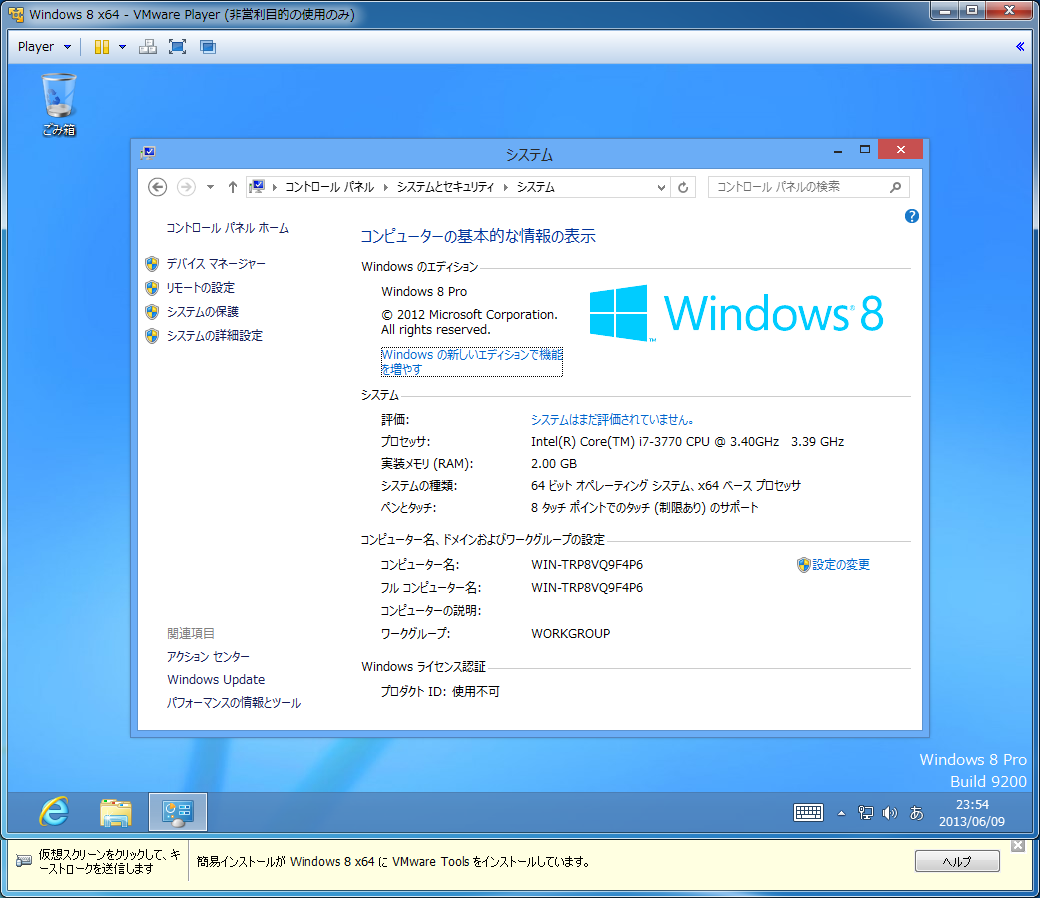This screenshot has width=1040, height=898.
Task: Click the forward arrow in System window
Action: [x=186, y=187]
